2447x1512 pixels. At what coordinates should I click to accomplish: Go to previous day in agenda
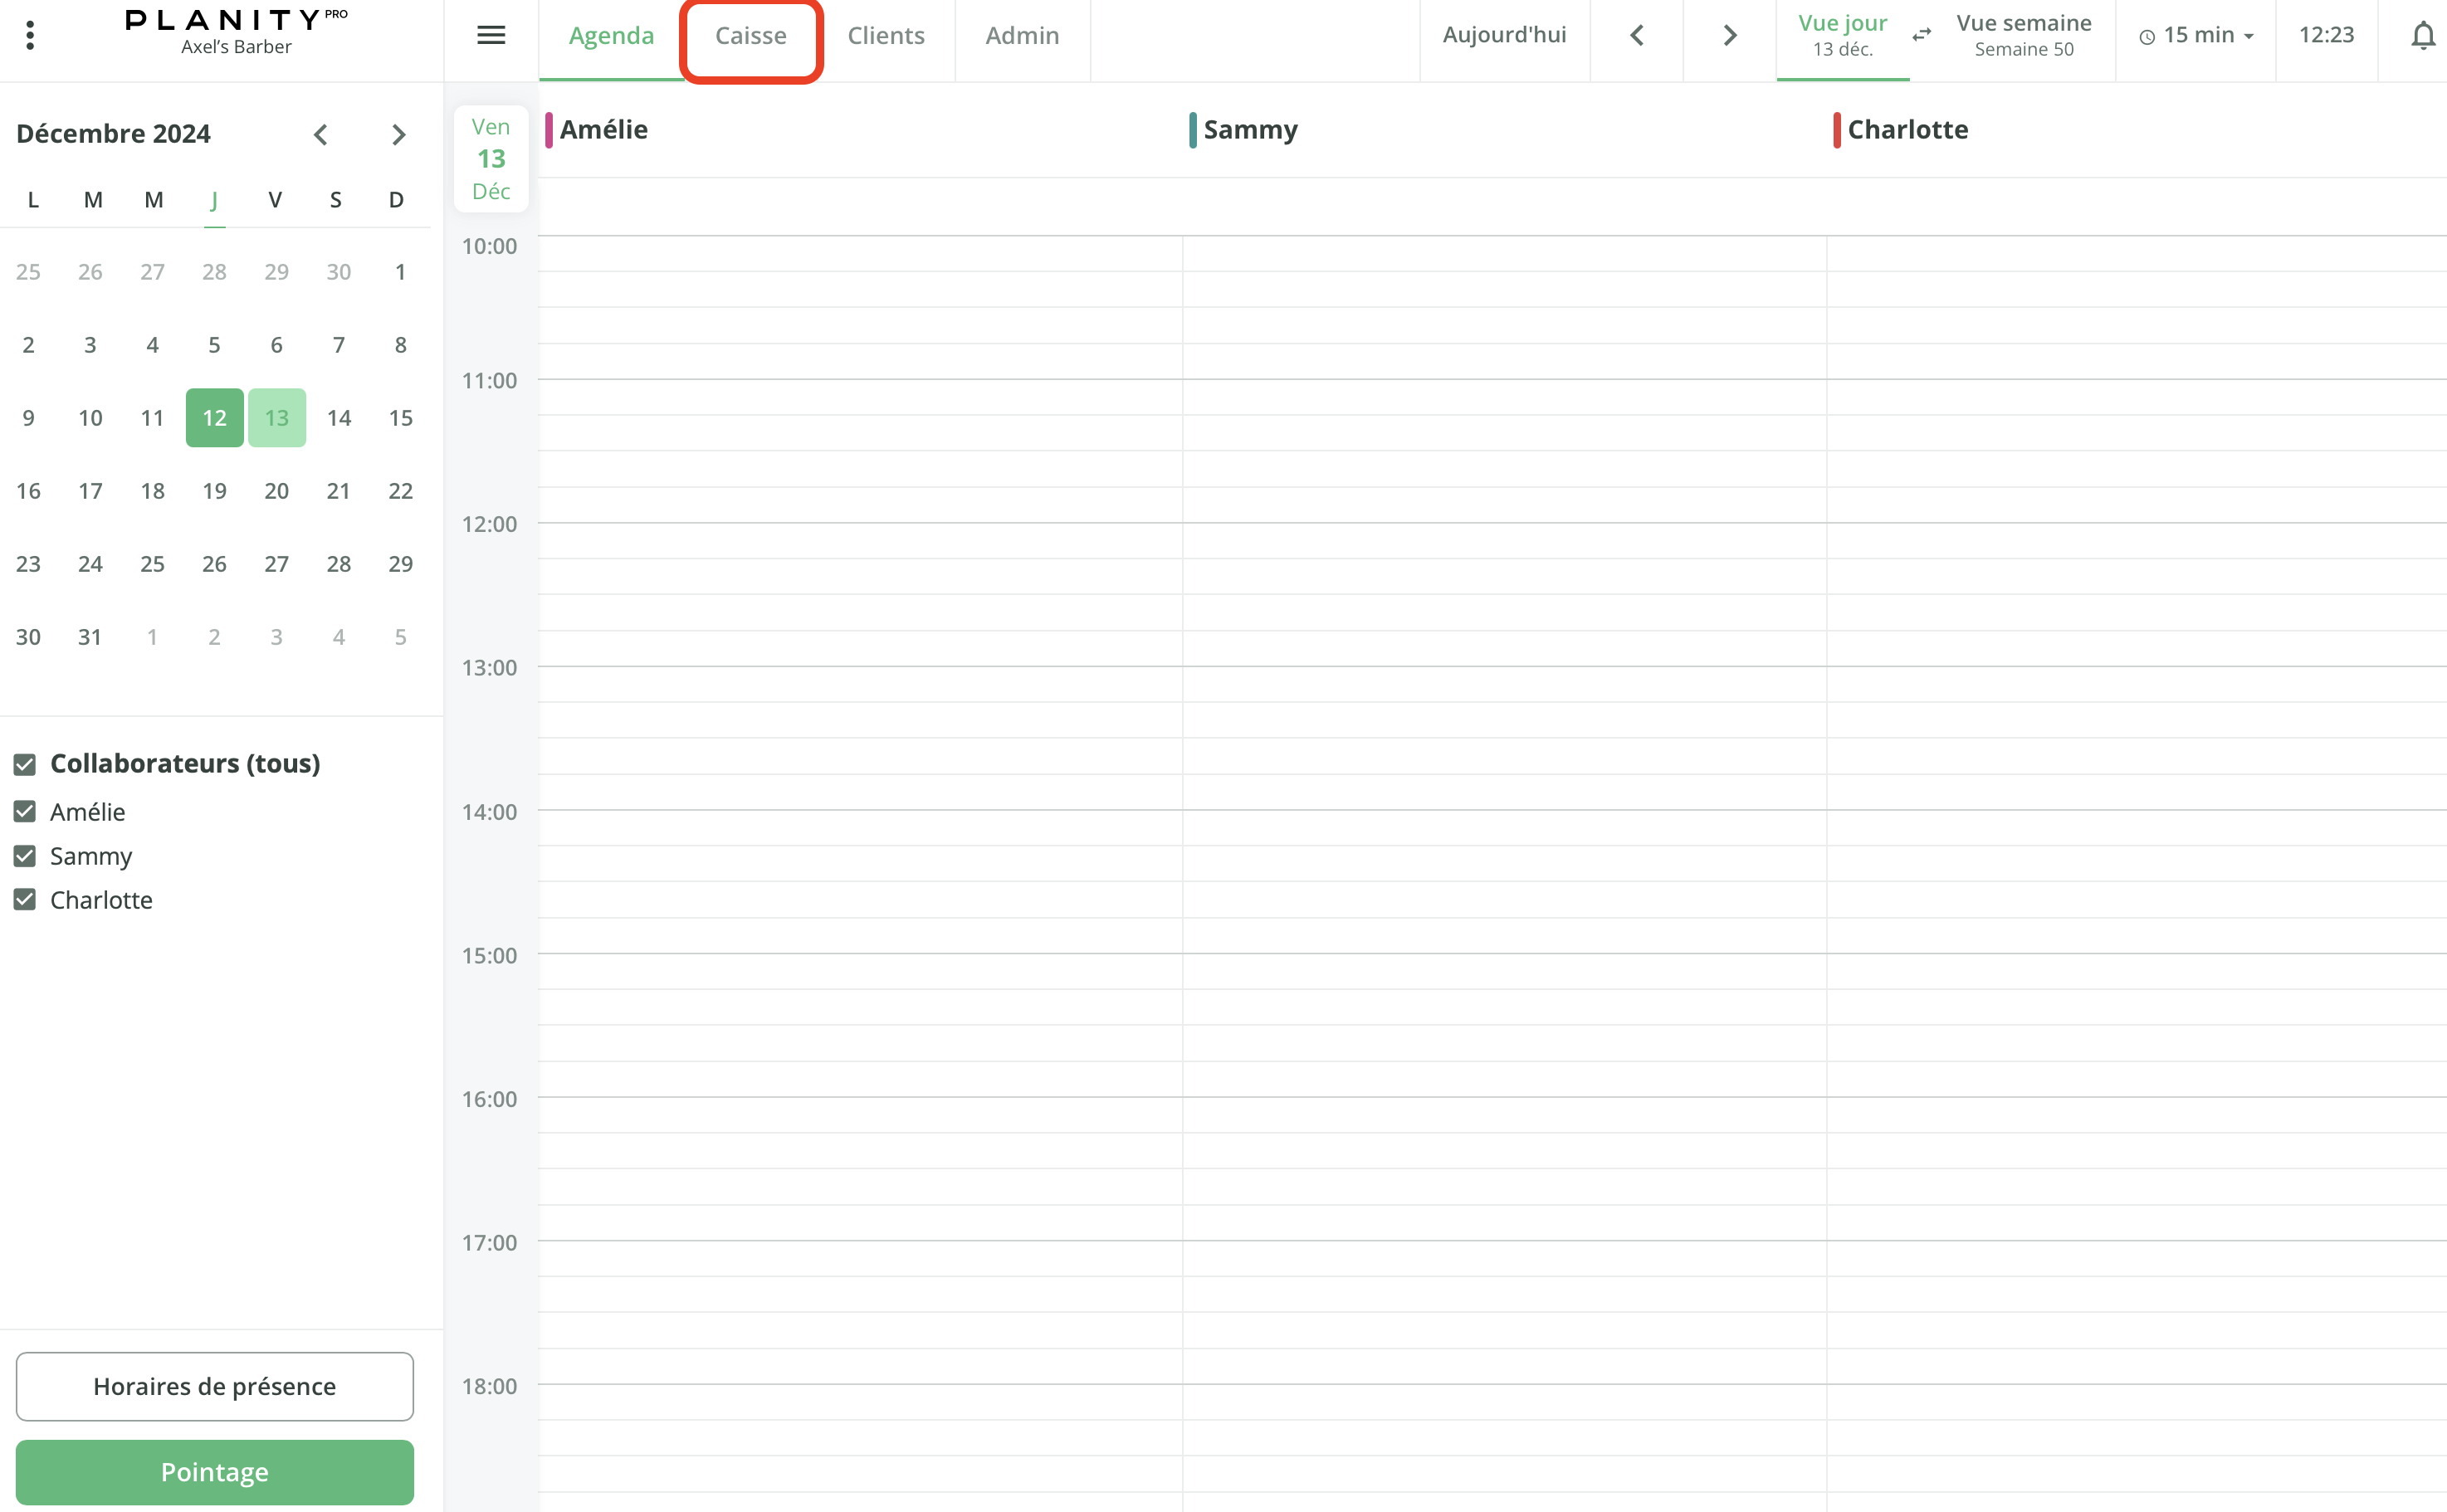(x=1636, y=36)
